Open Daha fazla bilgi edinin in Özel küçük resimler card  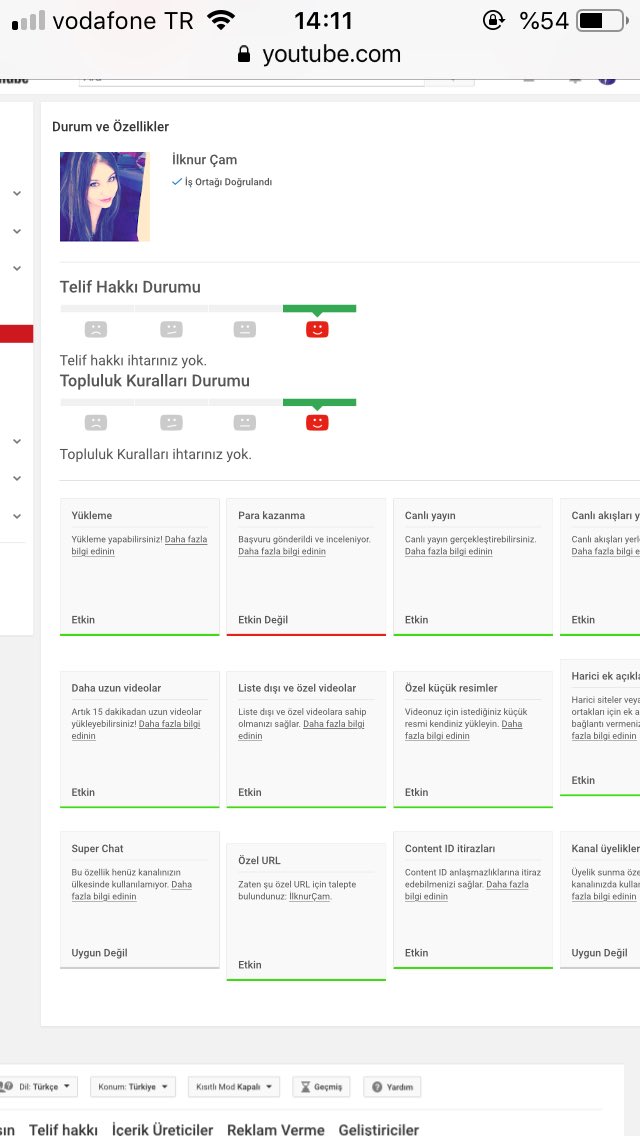click(x=463, y=730)
